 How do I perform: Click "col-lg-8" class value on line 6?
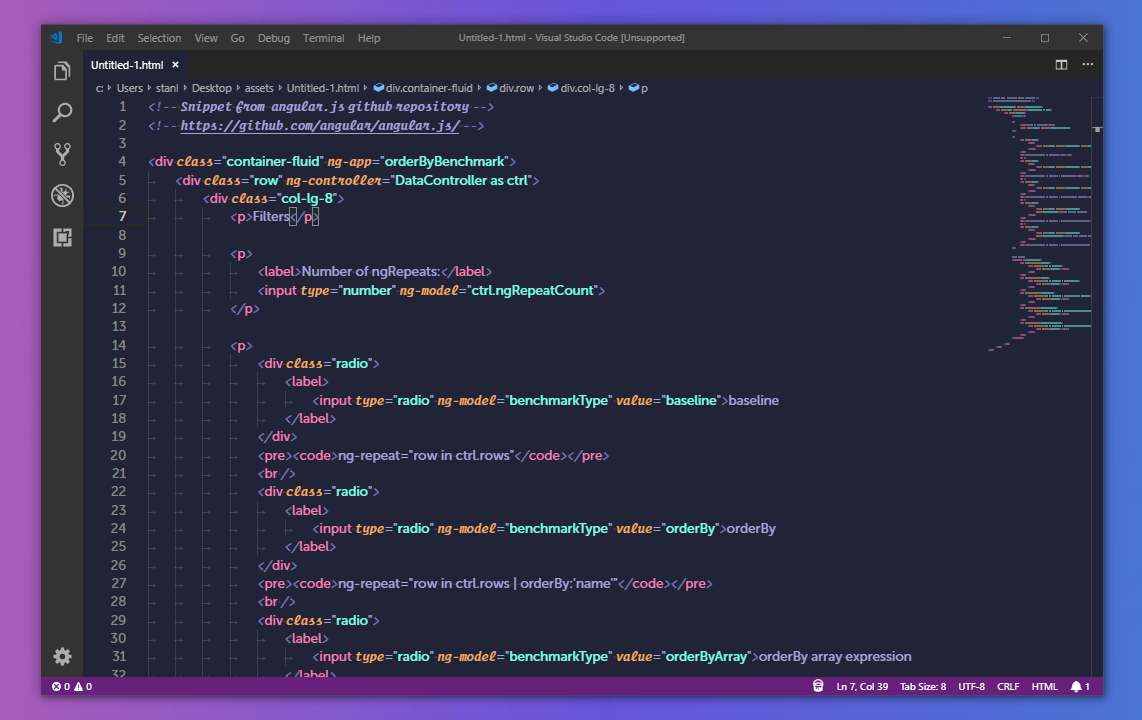click(307, 198)
